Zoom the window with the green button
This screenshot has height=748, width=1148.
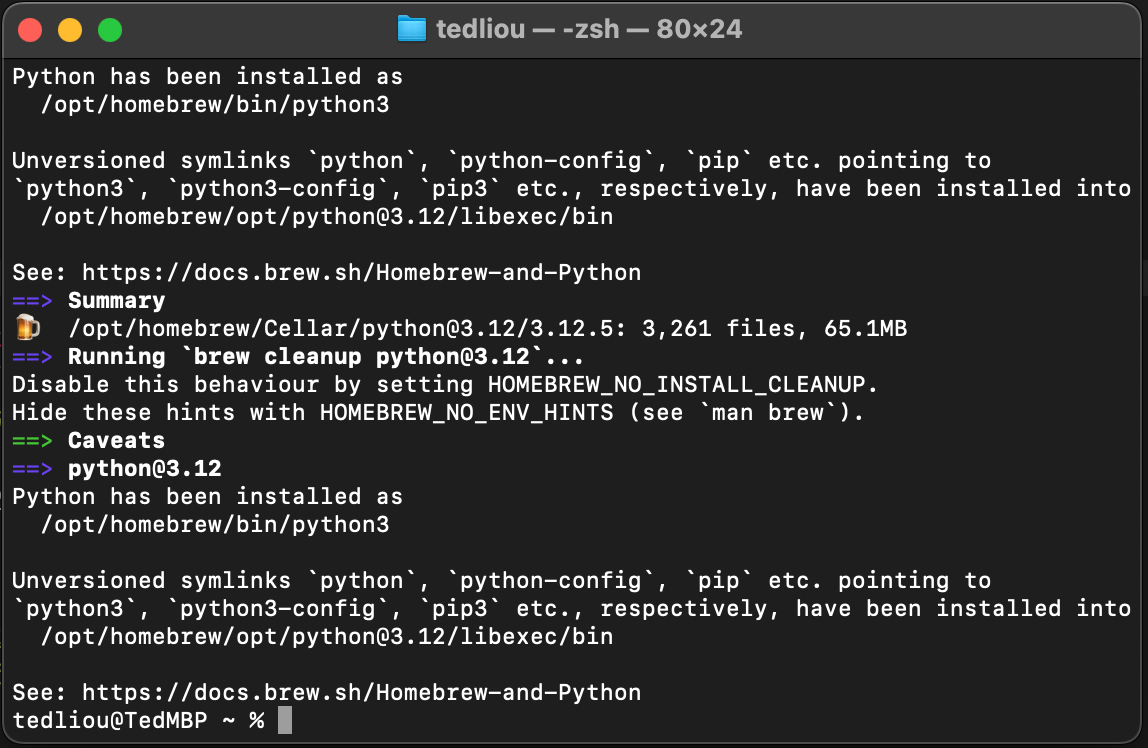point(109,30)
